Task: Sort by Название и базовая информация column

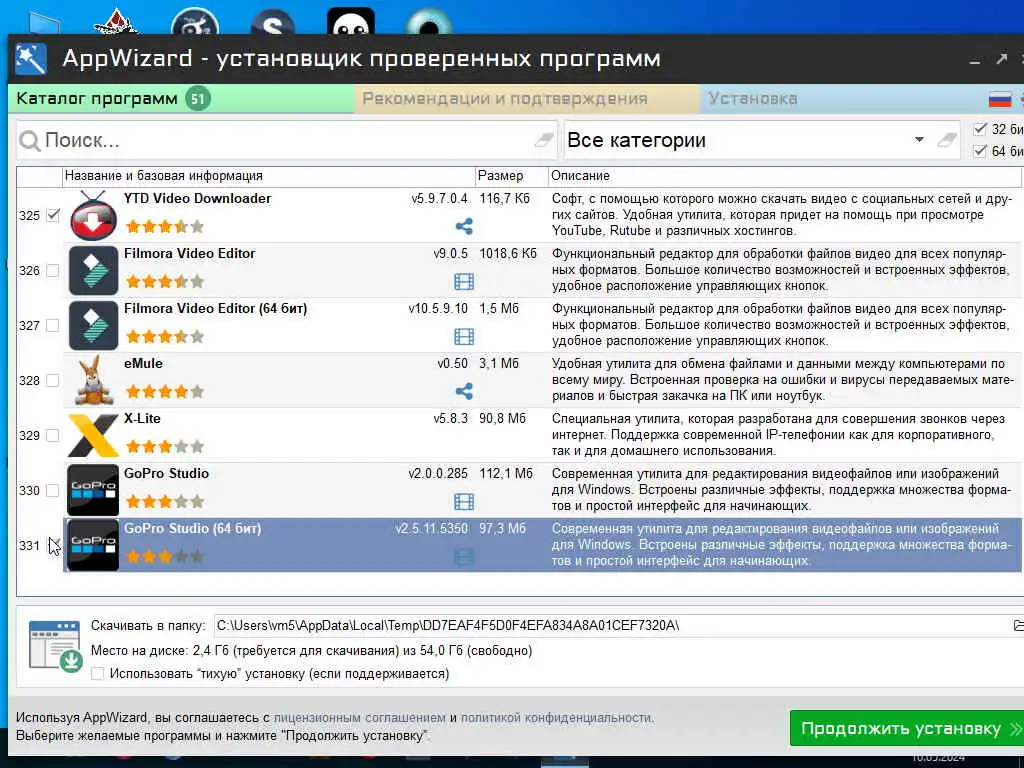Action: click(268, 176)
